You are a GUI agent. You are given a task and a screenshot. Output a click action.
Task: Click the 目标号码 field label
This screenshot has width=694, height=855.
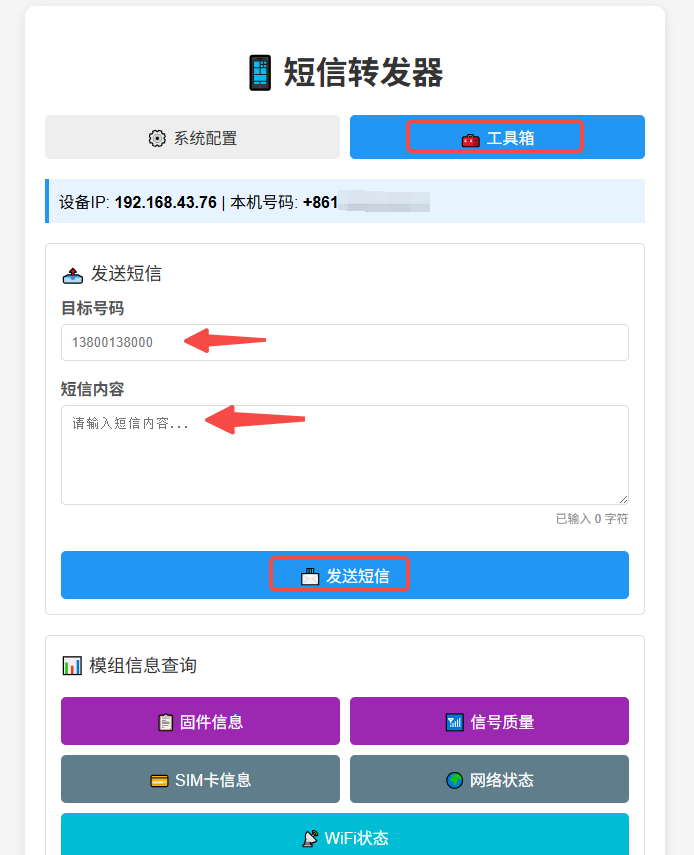click(x=92, y=308)
